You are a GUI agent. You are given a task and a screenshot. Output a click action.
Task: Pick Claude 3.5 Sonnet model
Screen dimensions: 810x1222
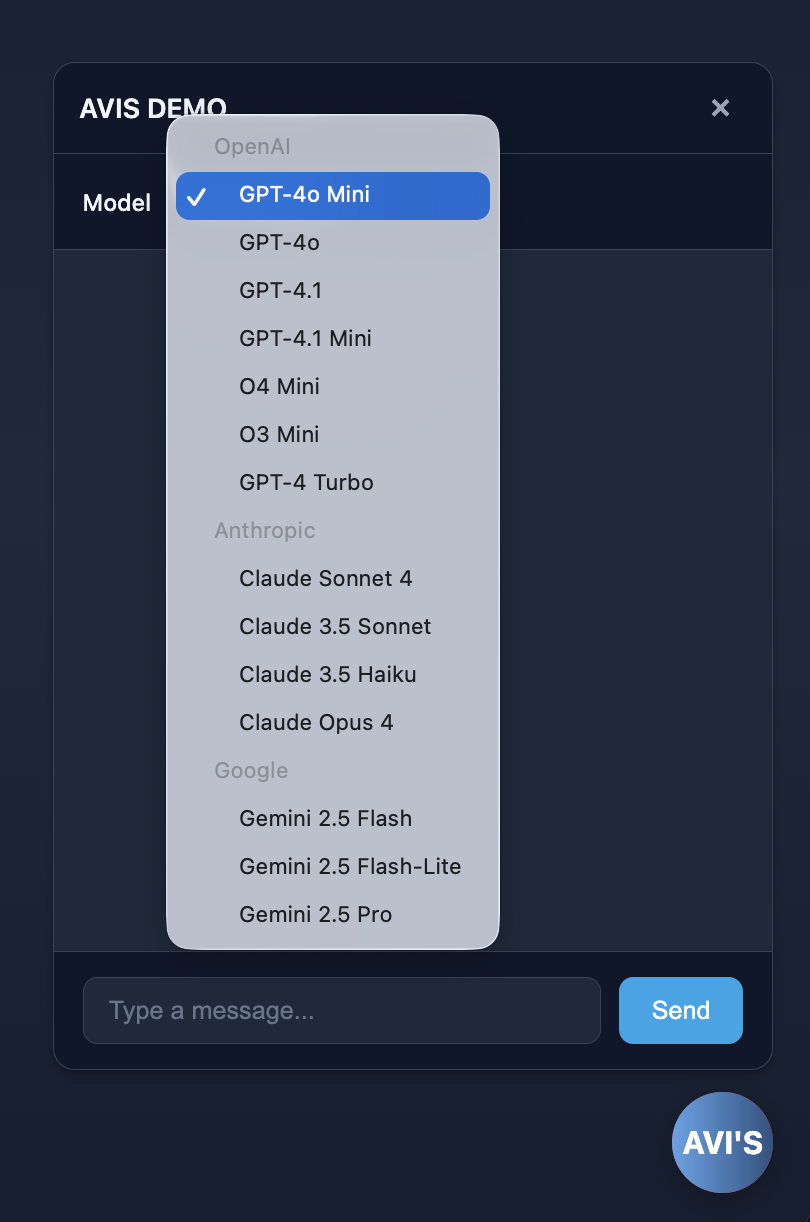point(335,626)
